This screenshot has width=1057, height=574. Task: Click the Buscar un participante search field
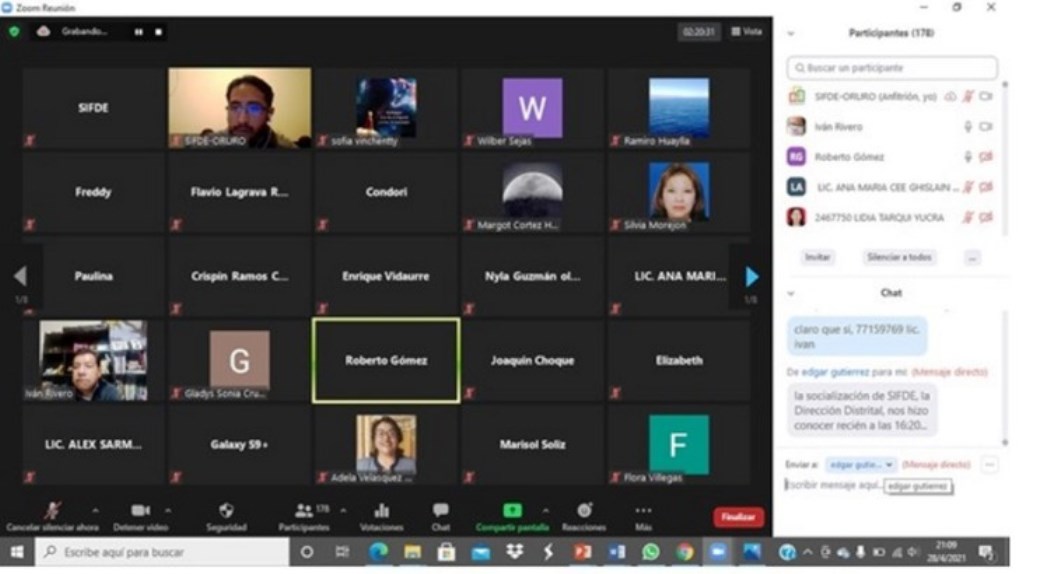click(x=891, y=68)
